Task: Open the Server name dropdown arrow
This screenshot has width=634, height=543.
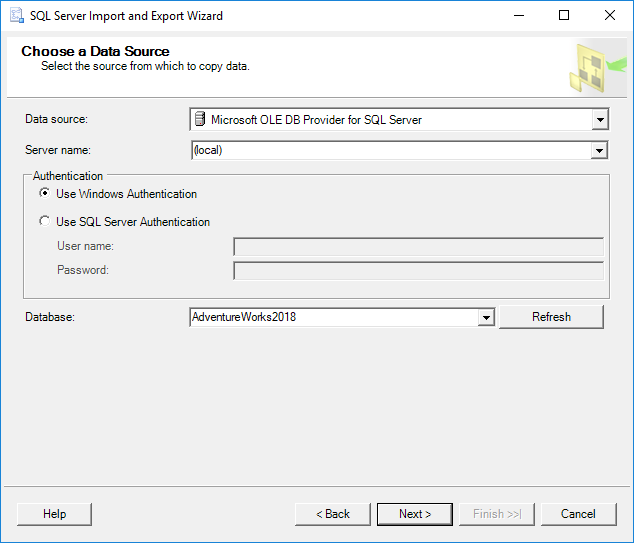Action: coord(600,151)
